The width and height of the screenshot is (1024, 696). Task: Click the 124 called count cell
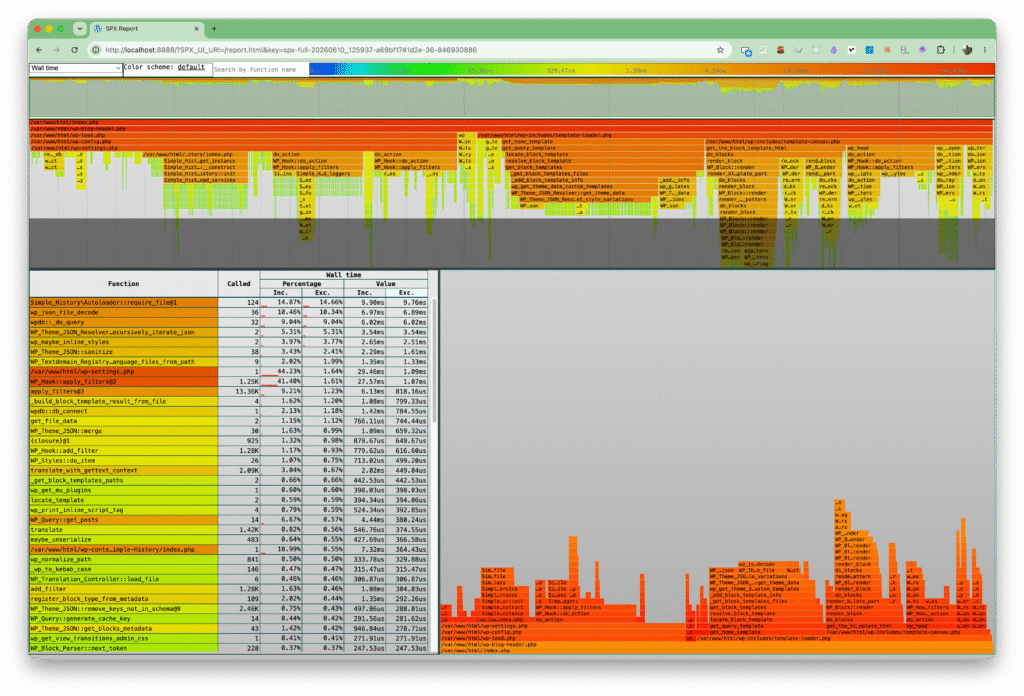coord(239,303)
